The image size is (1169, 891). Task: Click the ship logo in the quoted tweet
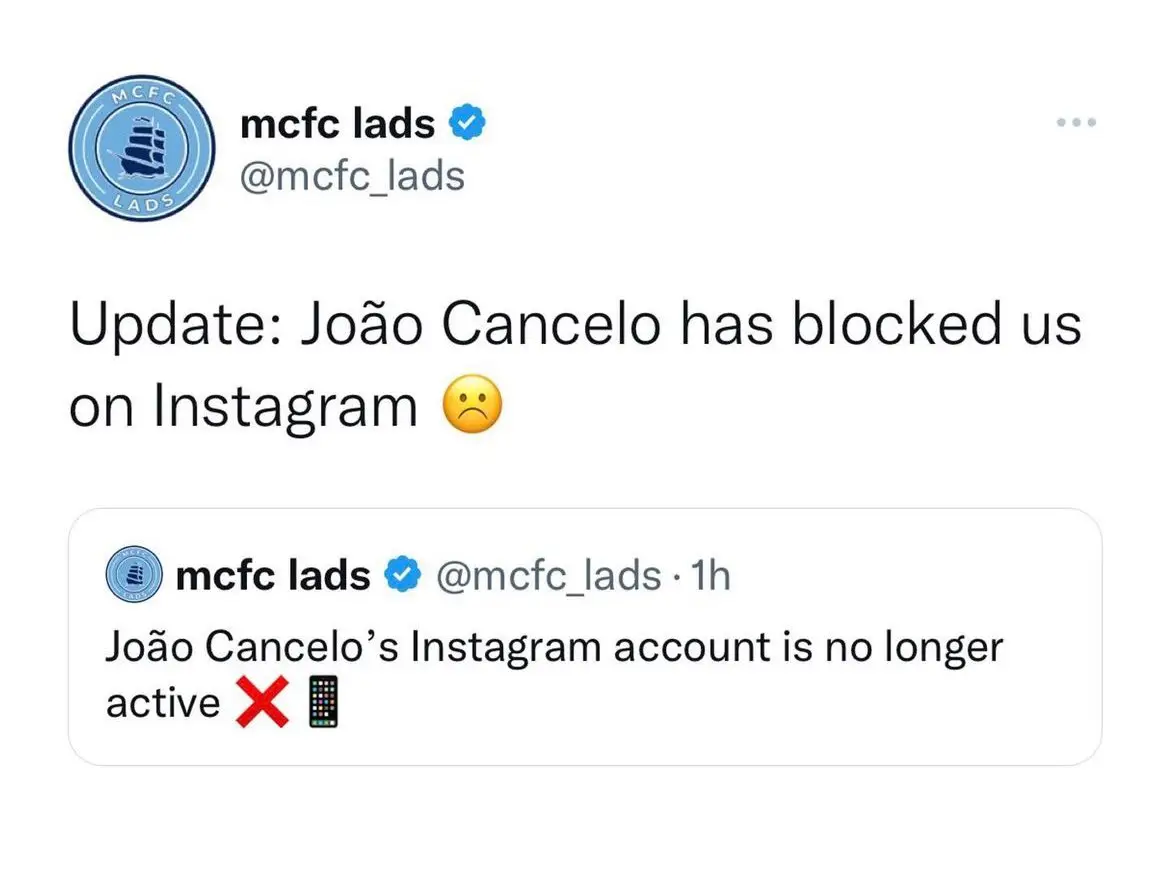point(133,575)
